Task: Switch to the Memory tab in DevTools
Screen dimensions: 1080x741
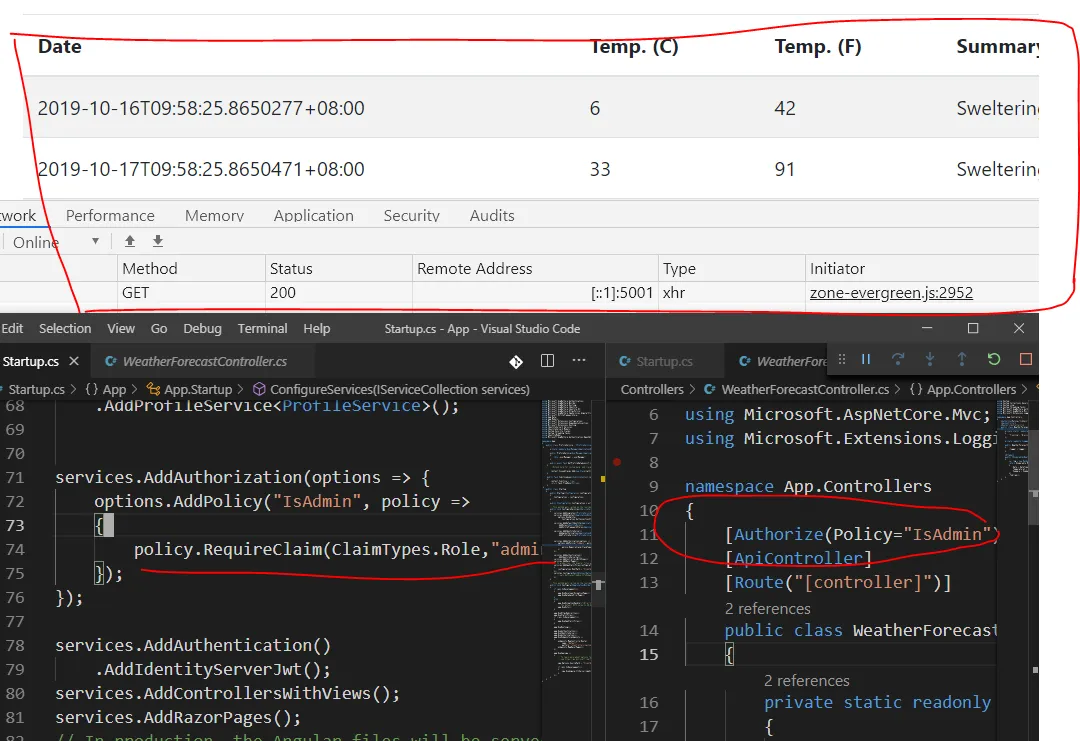Action: tap(214, 216)
